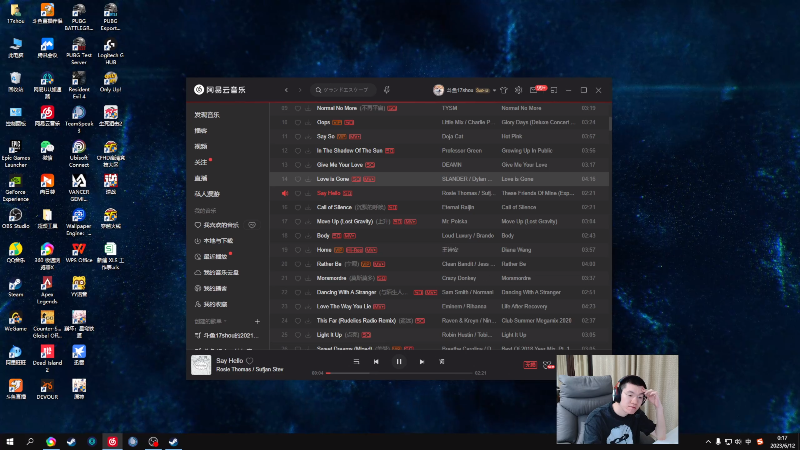Skip to previous track

click(x=376, y=362)
